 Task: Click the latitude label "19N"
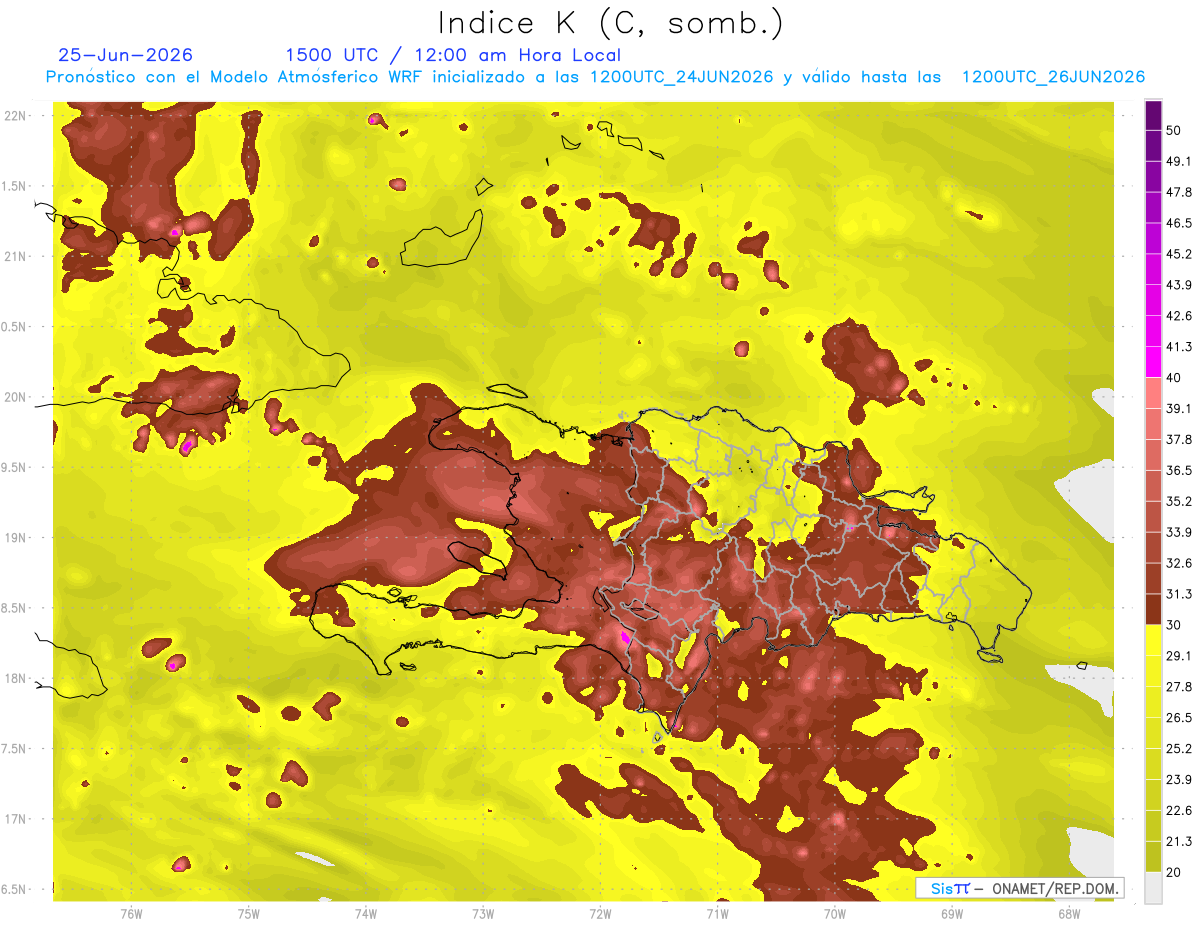coord(17,538)
